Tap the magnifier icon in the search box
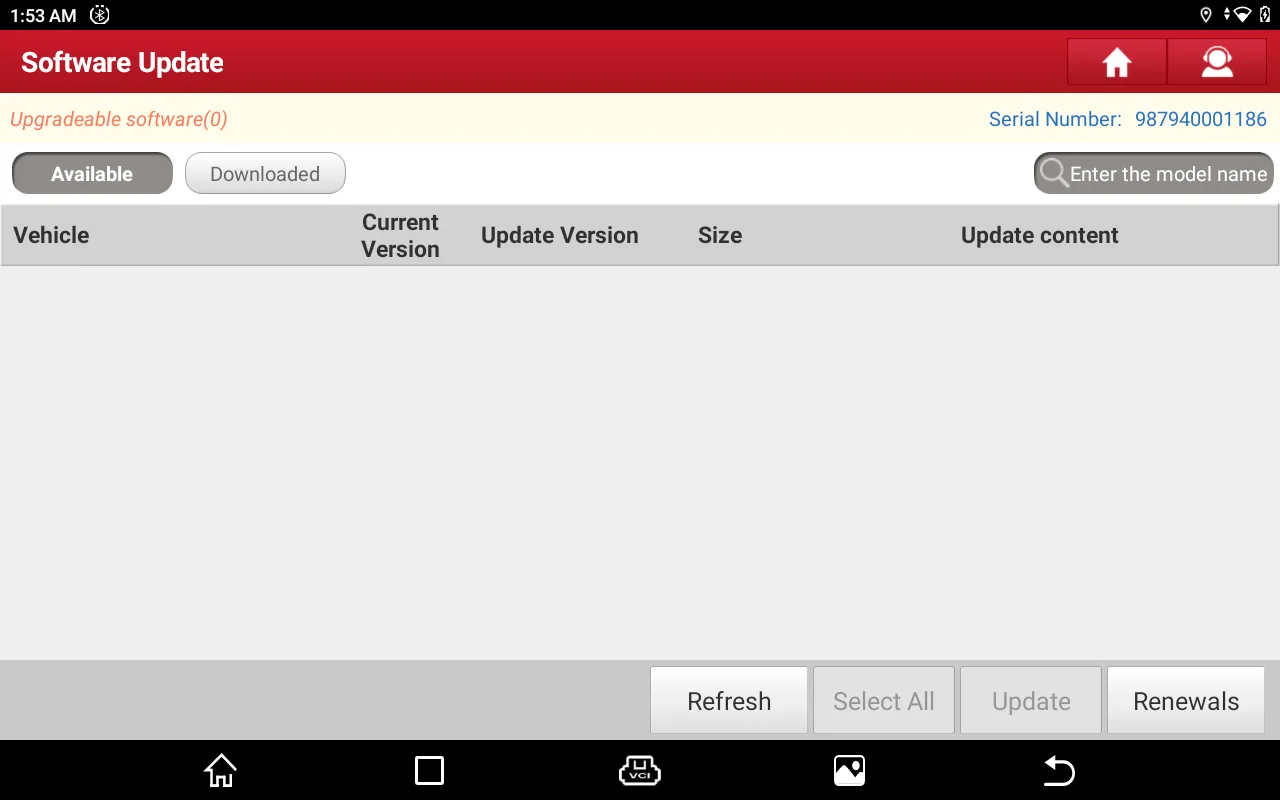The height and width of the screenshot is (800, 1280). pos(1053,173)
